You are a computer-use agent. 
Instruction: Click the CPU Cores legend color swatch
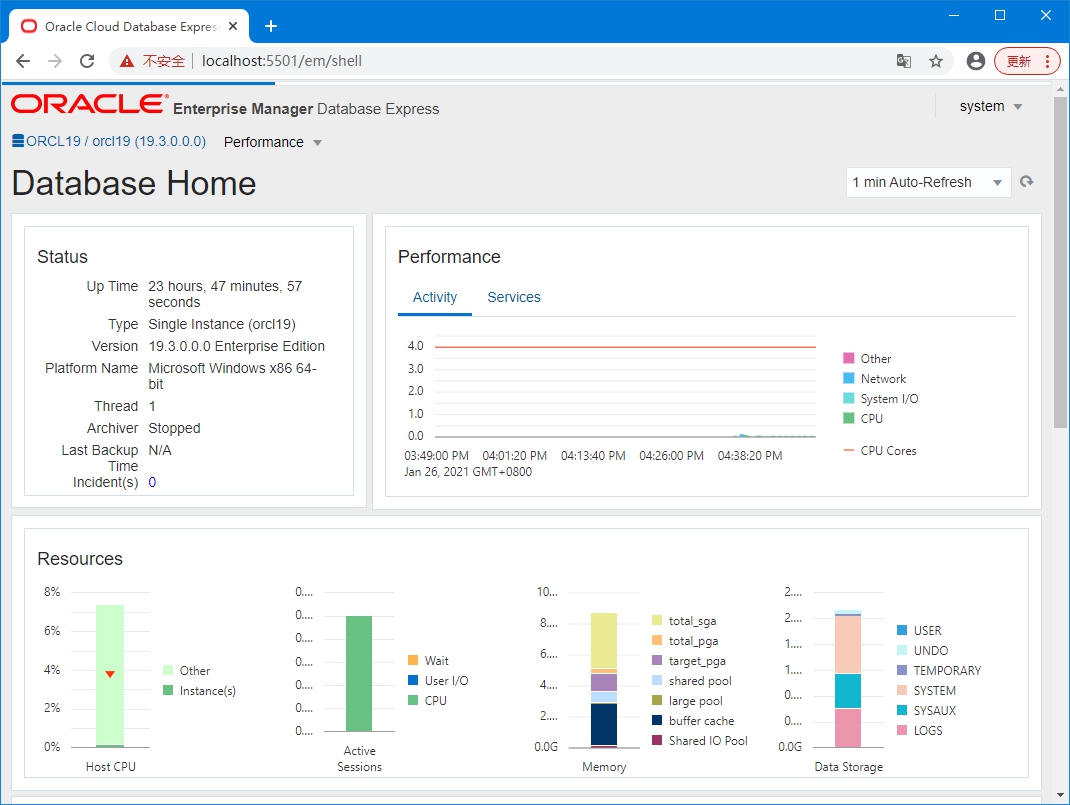pyautogui.click(x=849, y=451)
